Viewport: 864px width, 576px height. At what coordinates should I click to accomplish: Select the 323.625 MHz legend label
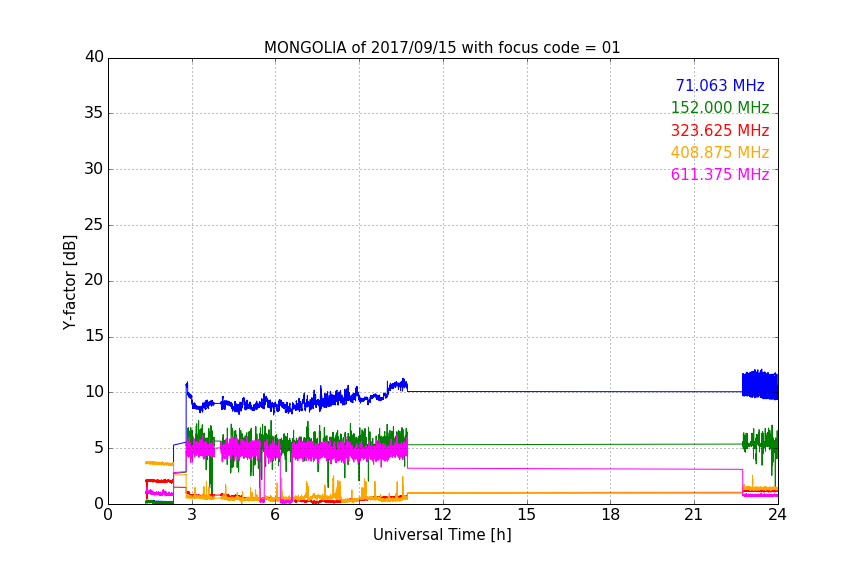point(720,131)
